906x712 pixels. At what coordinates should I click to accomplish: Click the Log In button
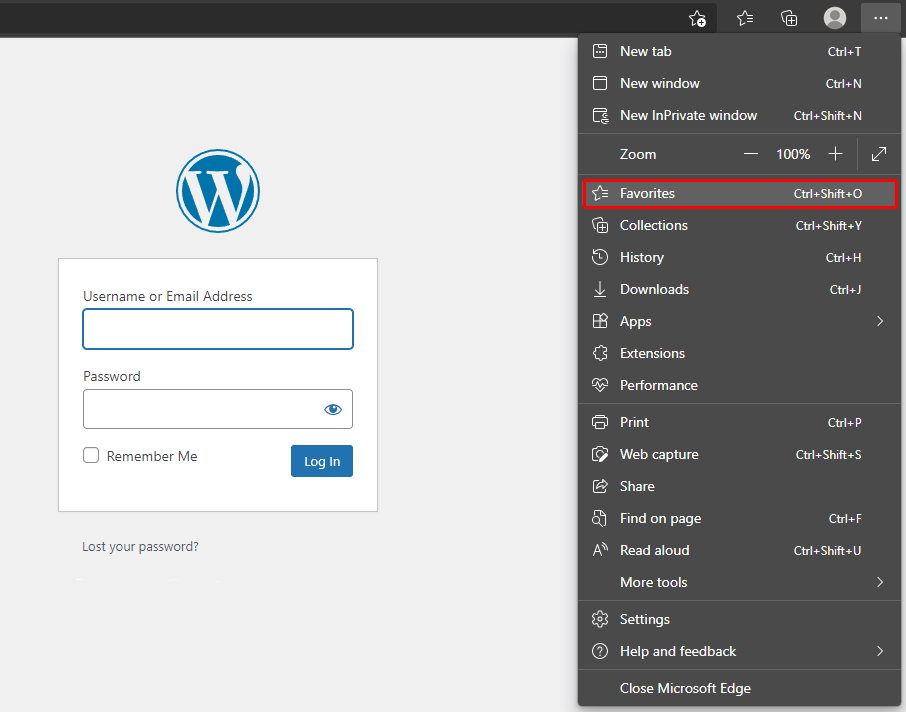[x=322, y=461]
